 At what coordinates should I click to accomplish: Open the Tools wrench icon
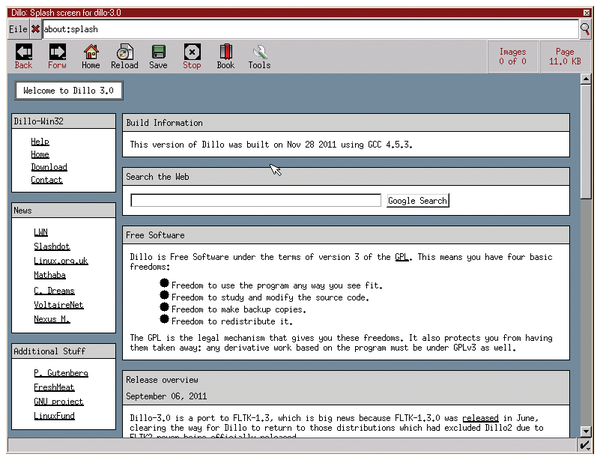[259, 56]
